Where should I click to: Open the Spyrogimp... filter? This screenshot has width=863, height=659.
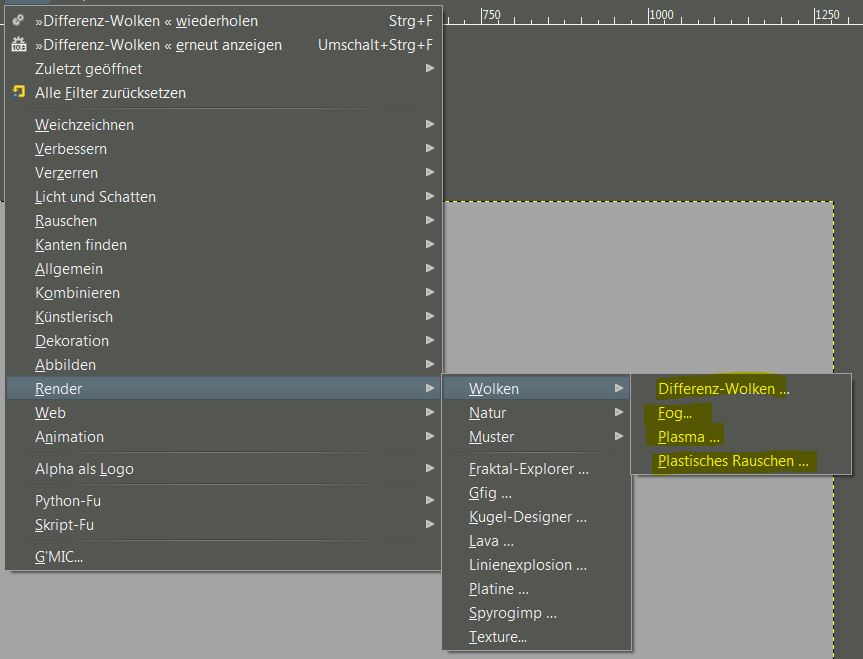(x=512, y=613)
